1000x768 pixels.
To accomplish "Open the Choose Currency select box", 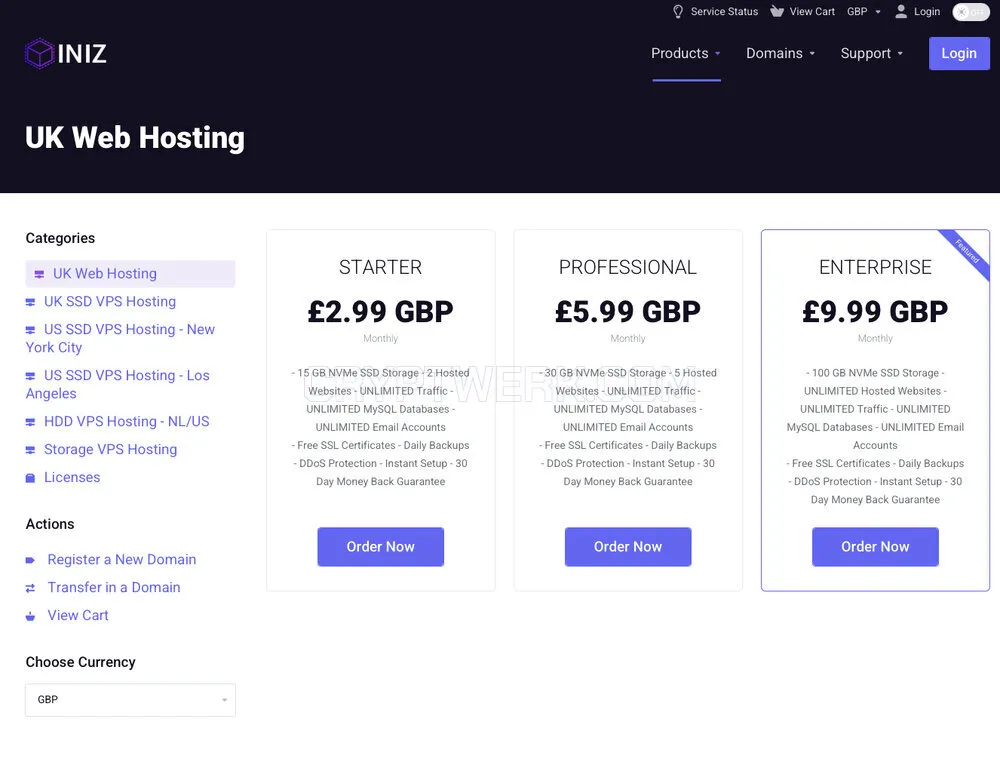I will pos(130,700).
